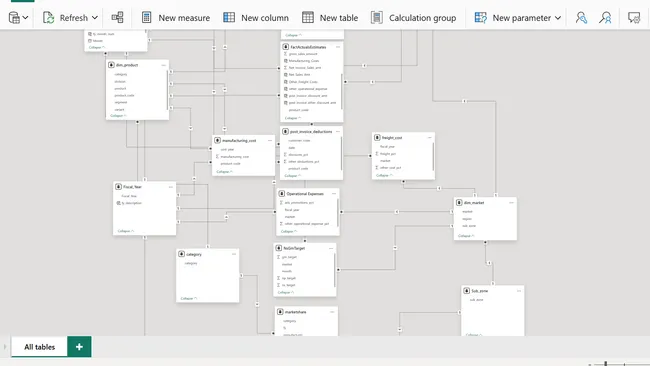
Task: Select the dim_product table title
Action: click(127, 65)
